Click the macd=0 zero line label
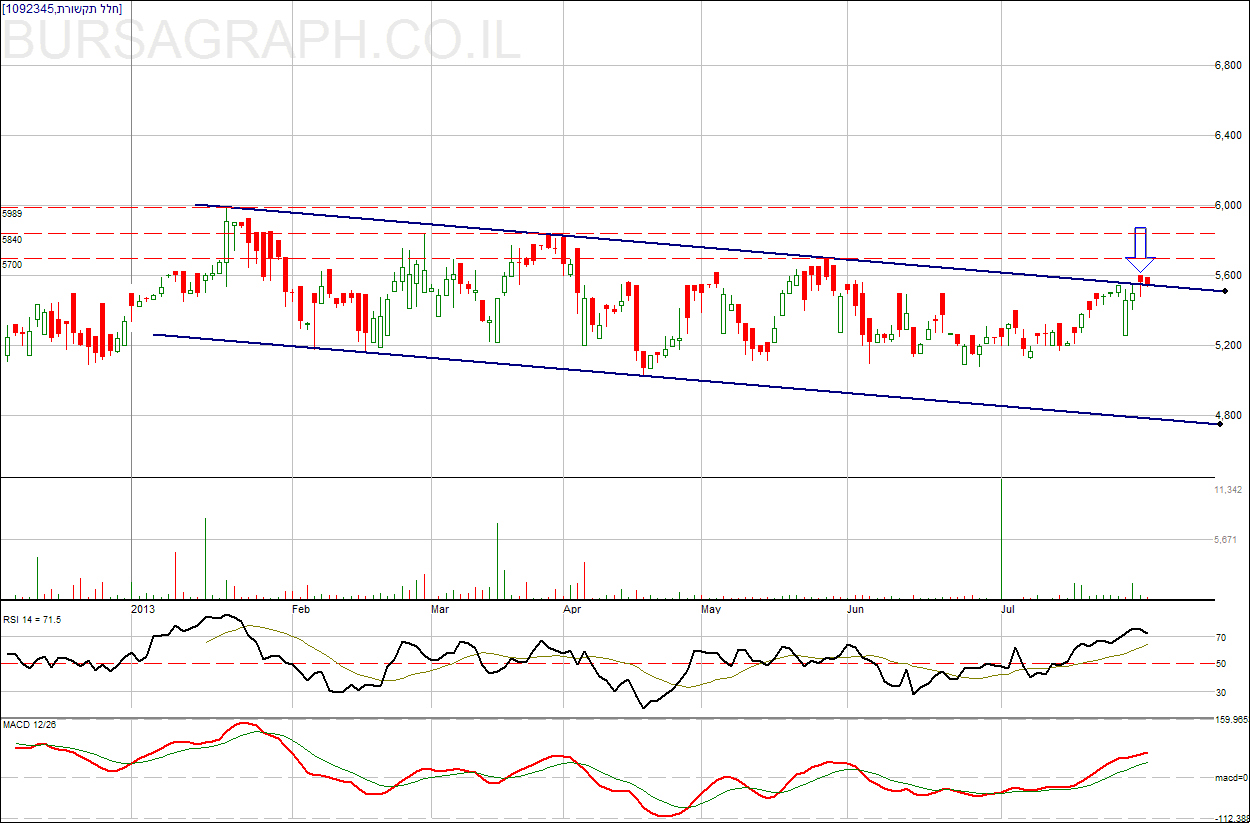The image size is (1250, 823). point(1231,778)
